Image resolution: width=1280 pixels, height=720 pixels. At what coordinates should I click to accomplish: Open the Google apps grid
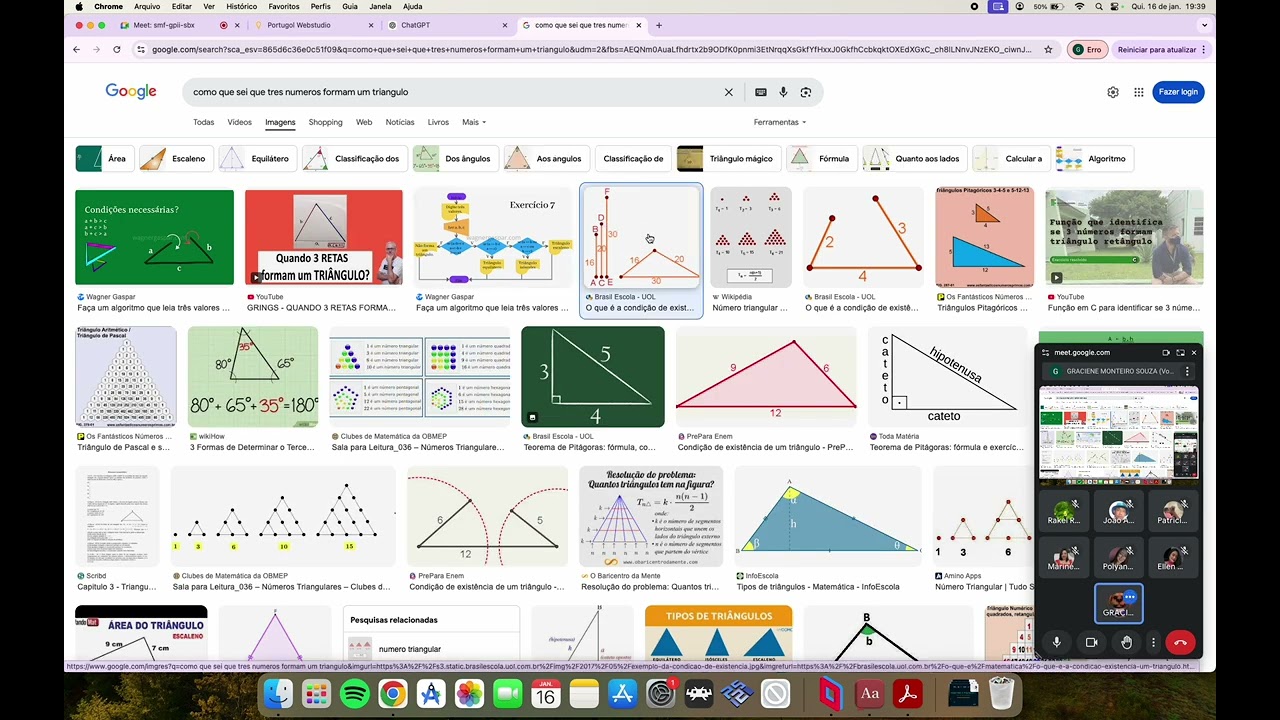click(x=1138, y=92)
